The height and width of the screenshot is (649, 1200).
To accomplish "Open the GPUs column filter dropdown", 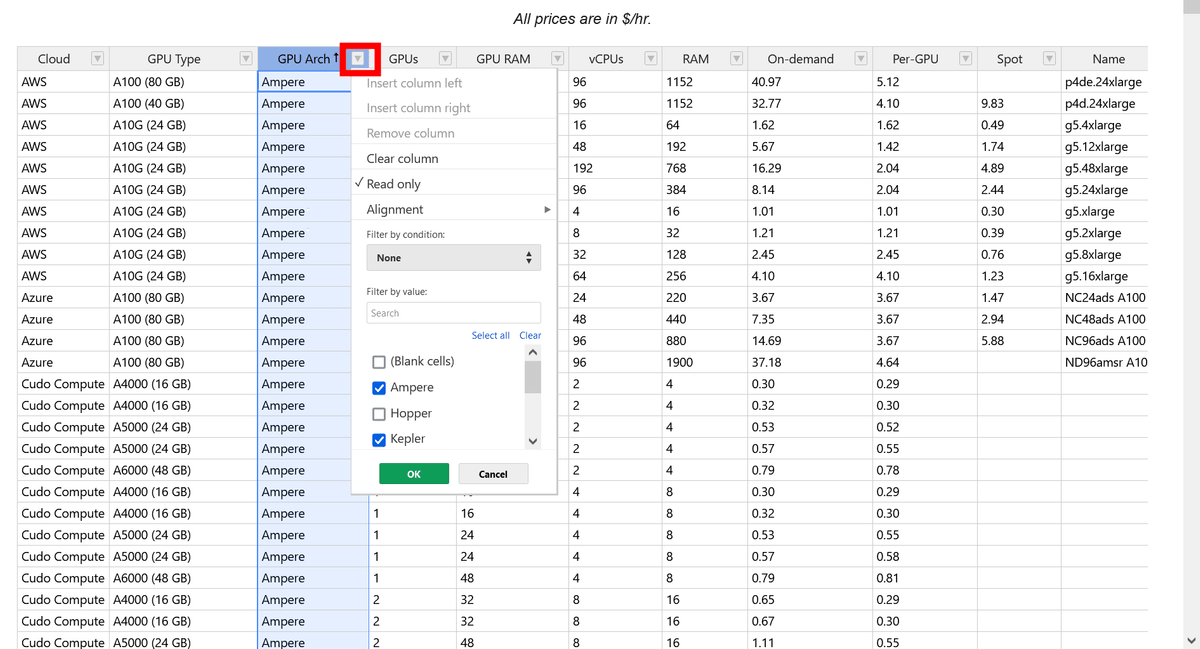I will coord(446,59).
